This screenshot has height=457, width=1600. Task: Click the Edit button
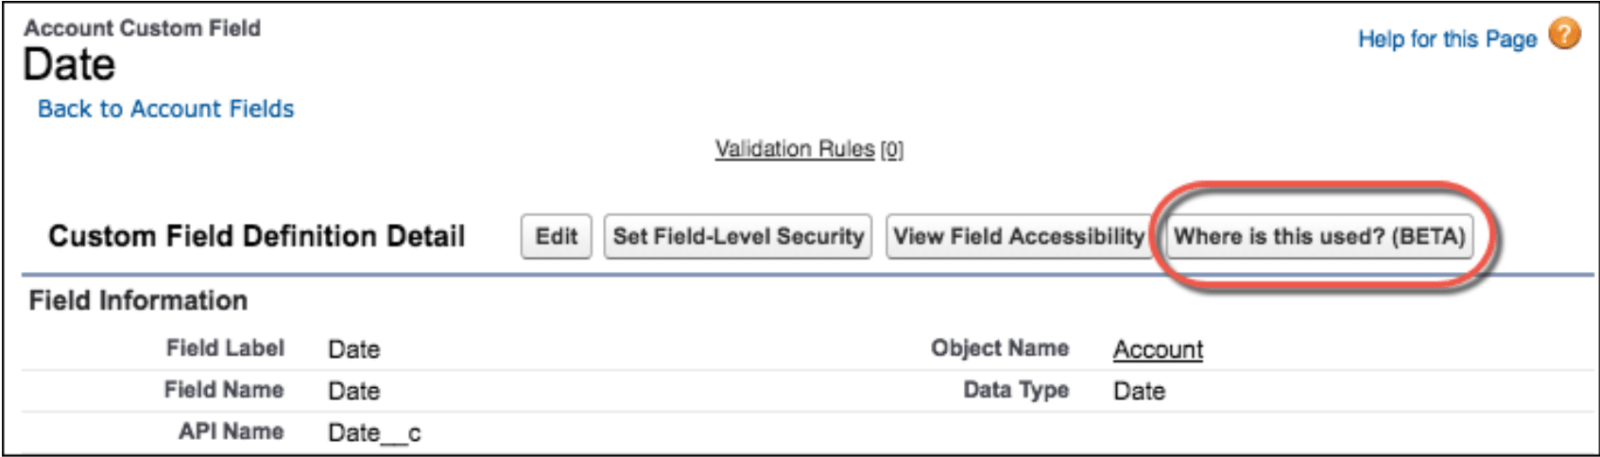point(556,237)
